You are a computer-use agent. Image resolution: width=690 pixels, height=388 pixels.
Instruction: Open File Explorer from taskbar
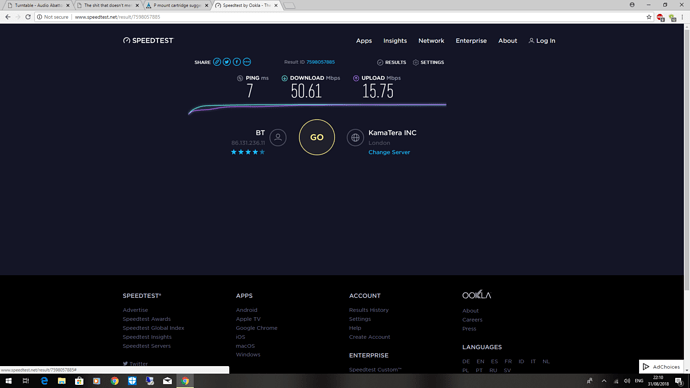pyautogui.click(x=62, y=381)
